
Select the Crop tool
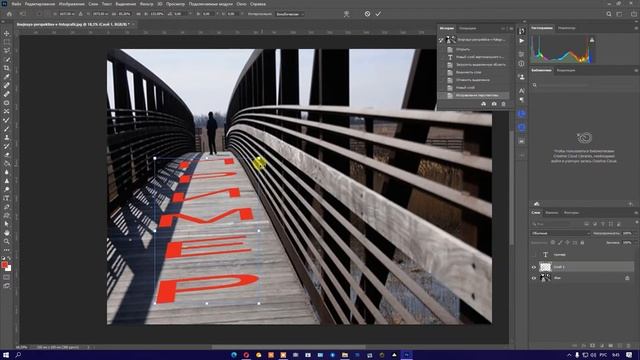7,68
